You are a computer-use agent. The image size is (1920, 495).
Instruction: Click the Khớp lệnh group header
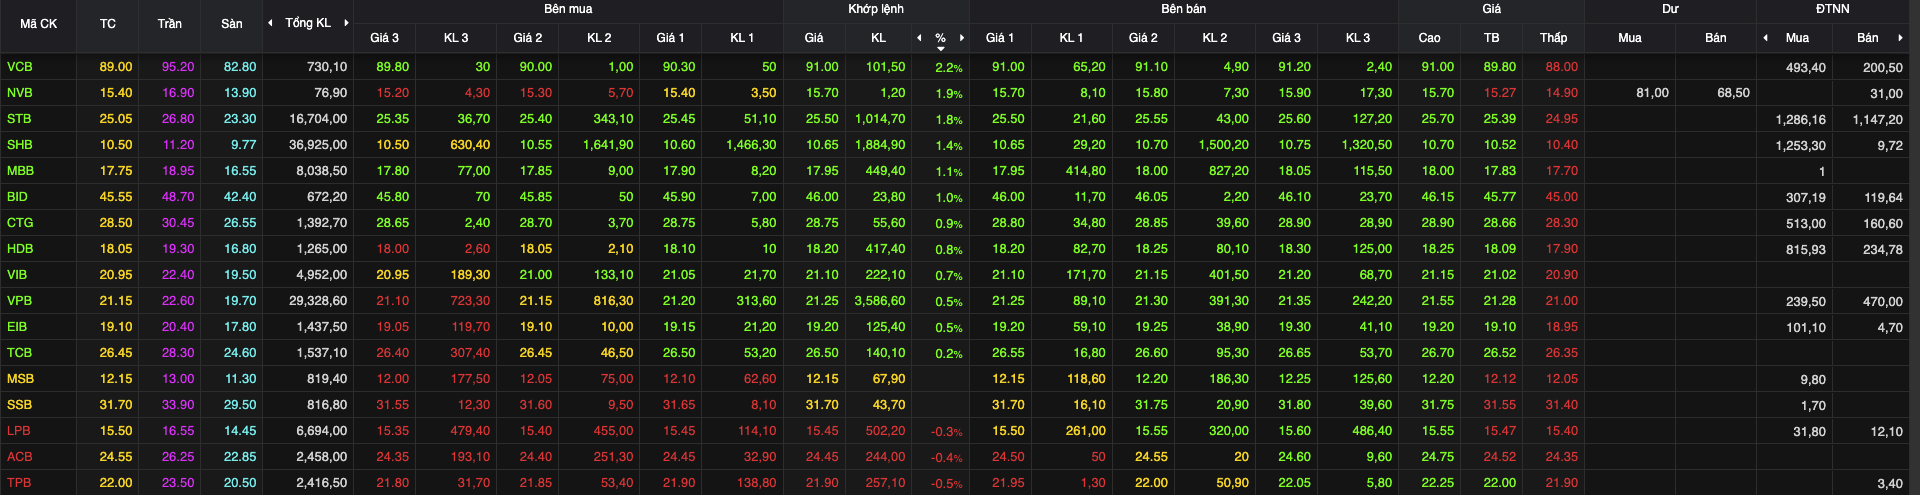(x=876, y=9)
